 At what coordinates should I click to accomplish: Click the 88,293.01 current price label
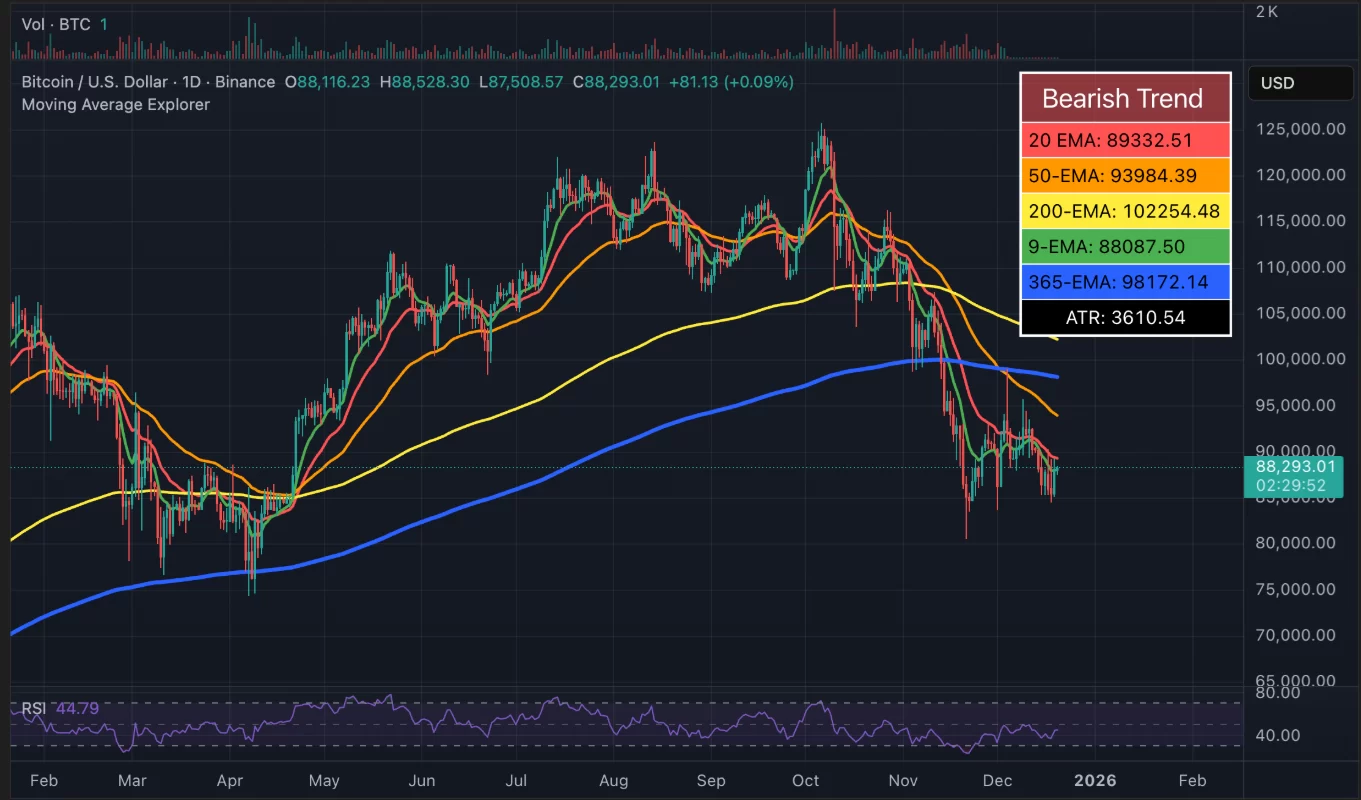coord(1296,466)
